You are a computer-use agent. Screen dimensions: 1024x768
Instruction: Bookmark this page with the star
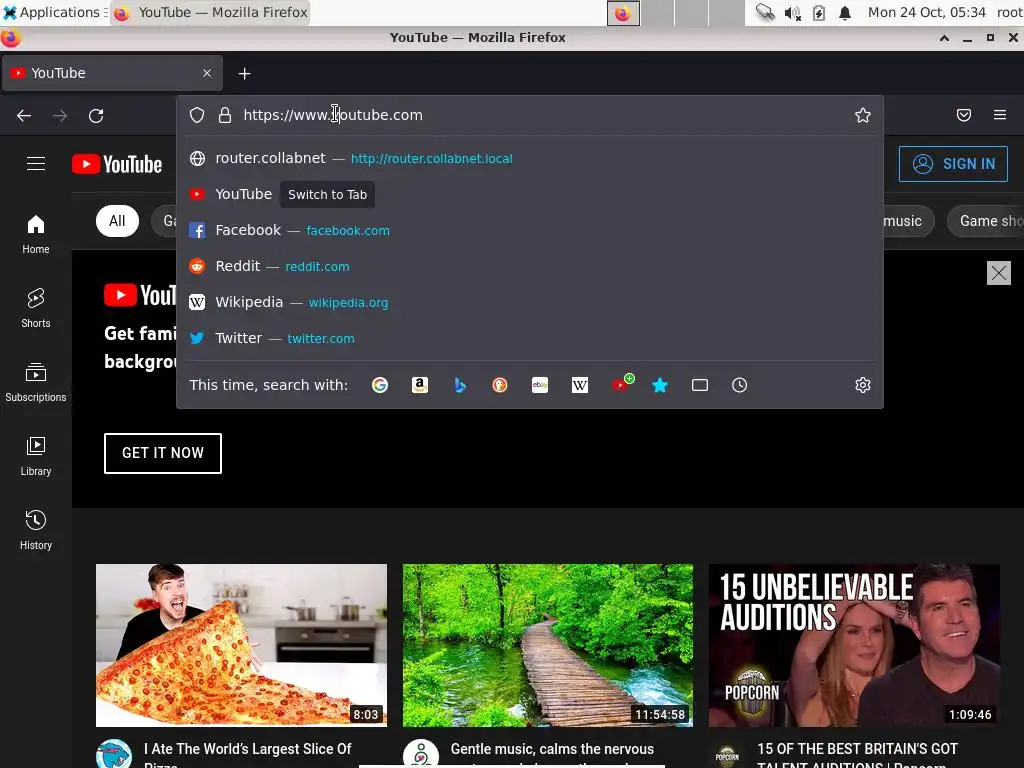coord(863,116)
